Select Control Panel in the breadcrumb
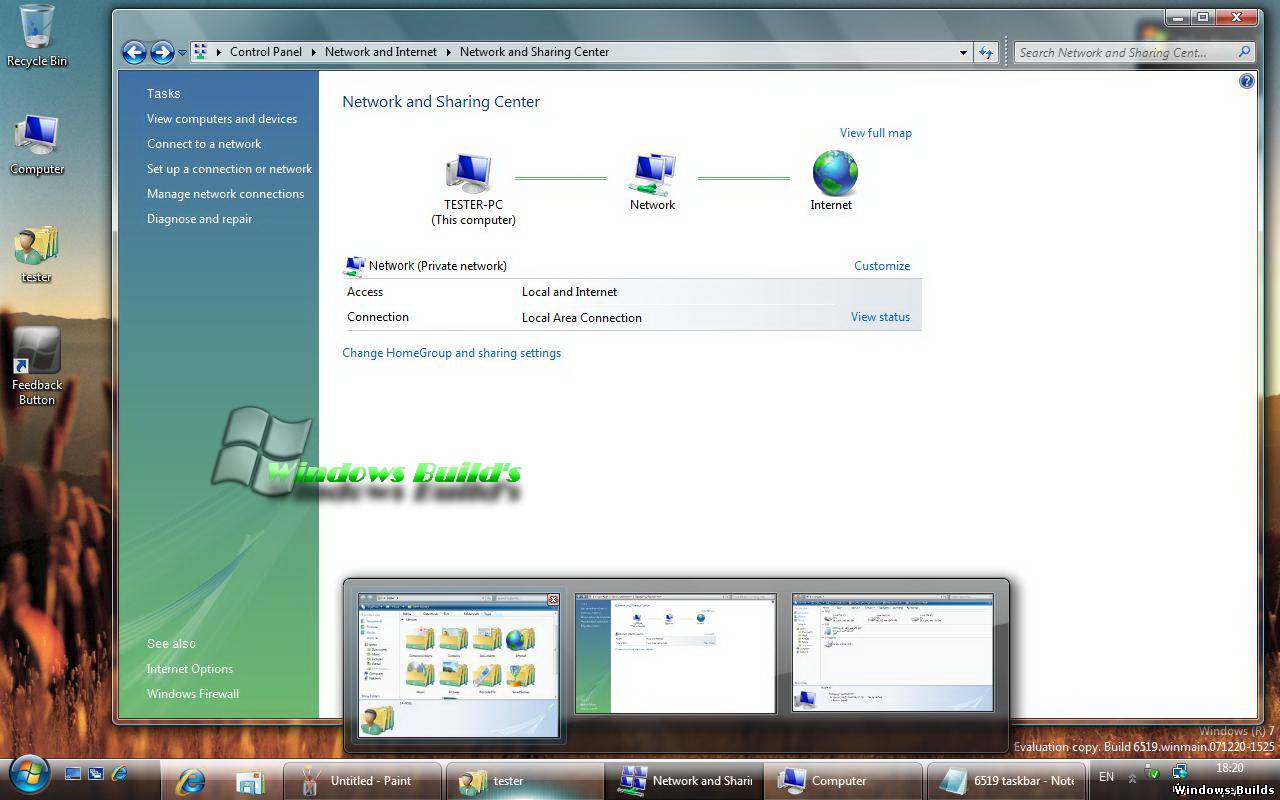 (266, 52)
